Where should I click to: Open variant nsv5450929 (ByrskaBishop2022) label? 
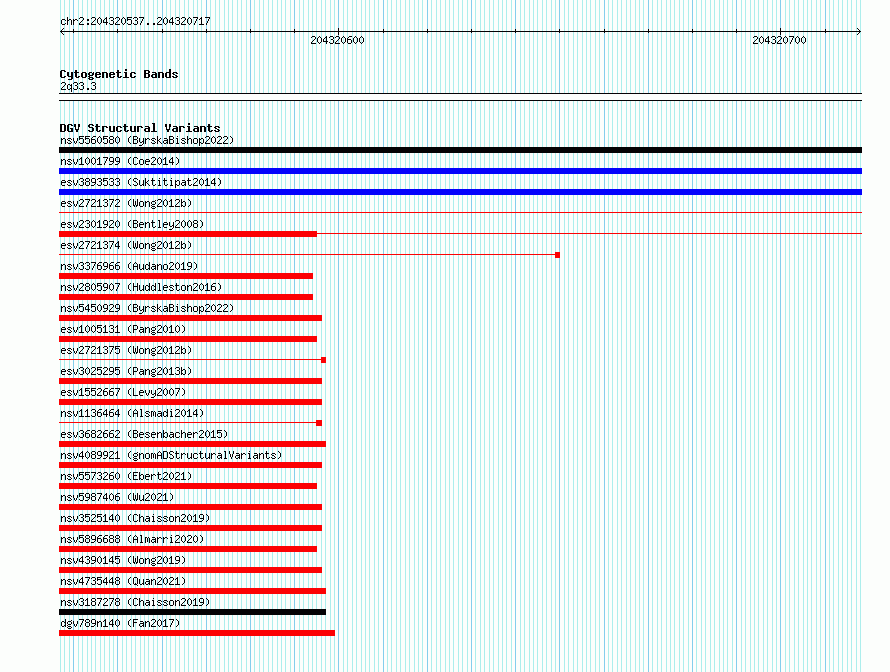tap(147, 308)
